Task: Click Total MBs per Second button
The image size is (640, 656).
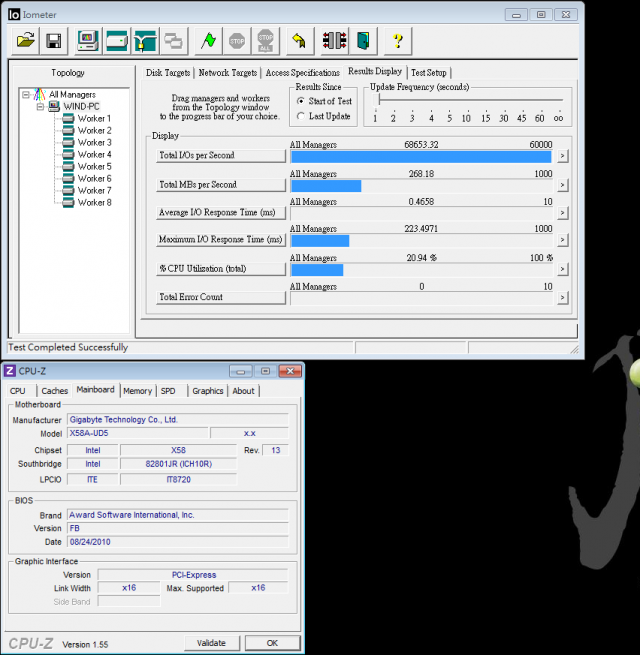Action: coord(221,185)
